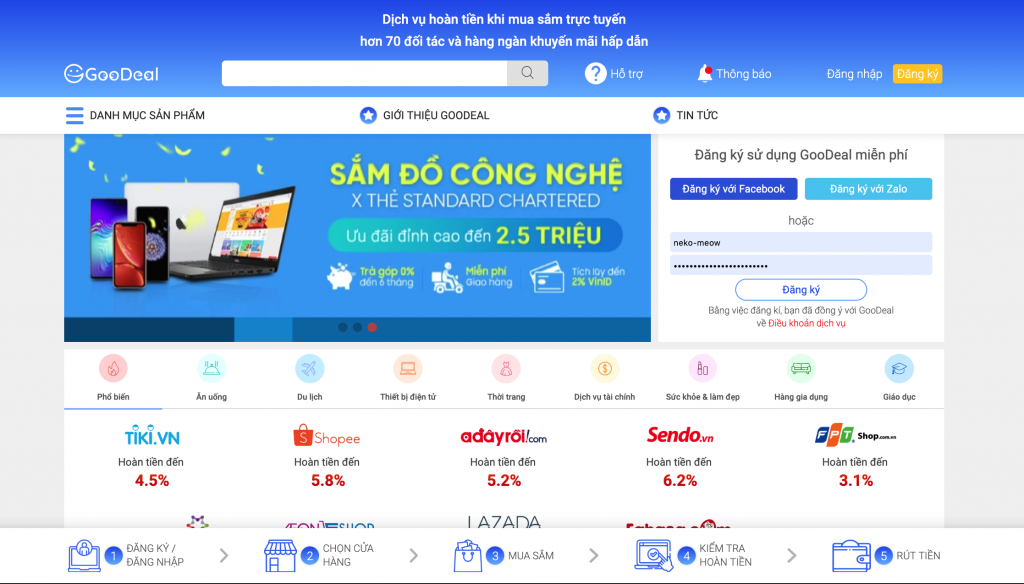Open the Danh mục sản phẩm hamburger menu
Image resolution: width=1024 pixels, height=584 pixels.
point(74,116)
